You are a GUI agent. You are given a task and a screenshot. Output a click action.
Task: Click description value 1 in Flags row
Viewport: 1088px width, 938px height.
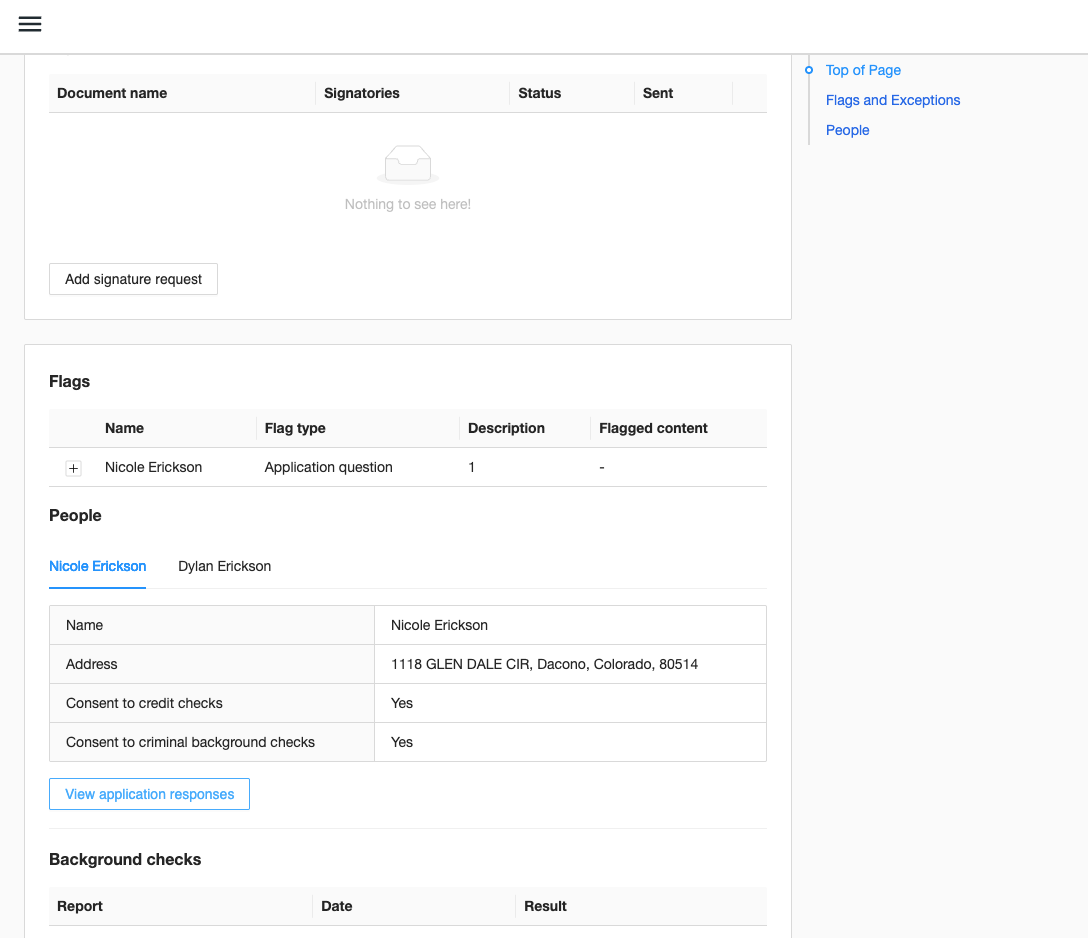[471, 467]
